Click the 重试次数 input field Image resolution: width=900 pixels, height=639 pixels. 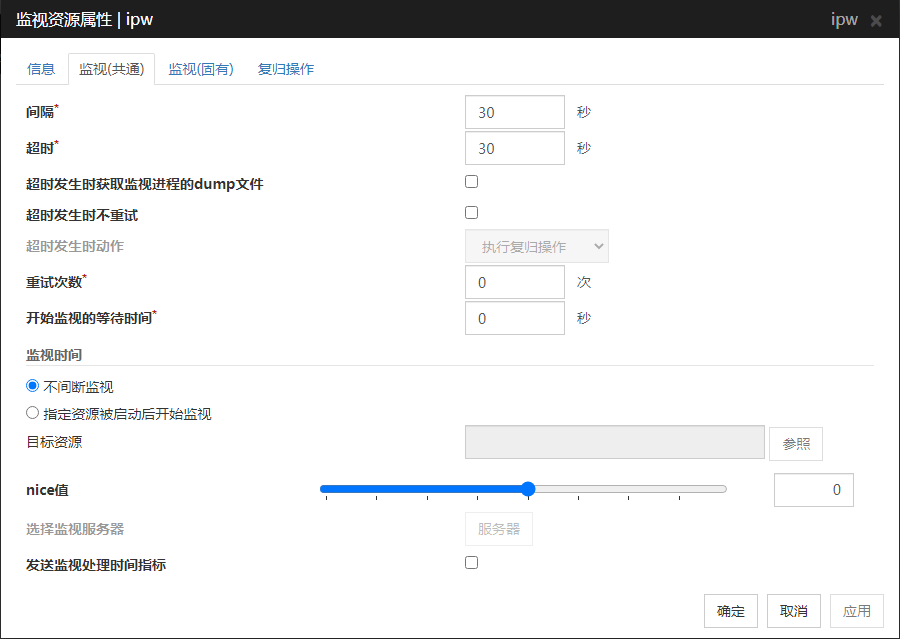[515, 282]
